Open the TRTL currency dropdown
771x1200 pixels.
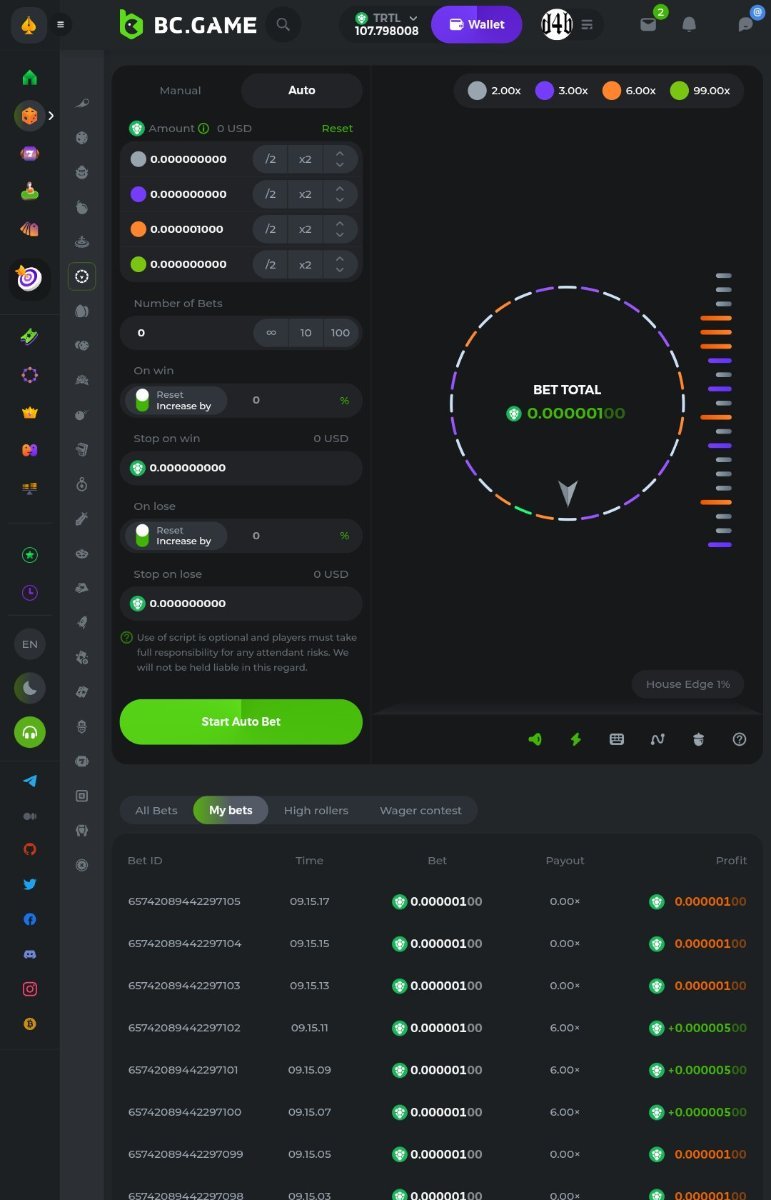(x=386, y=24)
